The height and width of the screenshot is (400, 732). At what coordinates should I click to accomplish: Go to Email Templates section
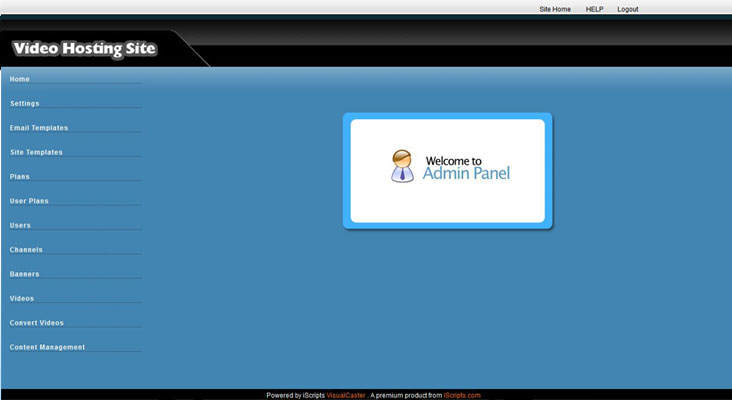39,128
